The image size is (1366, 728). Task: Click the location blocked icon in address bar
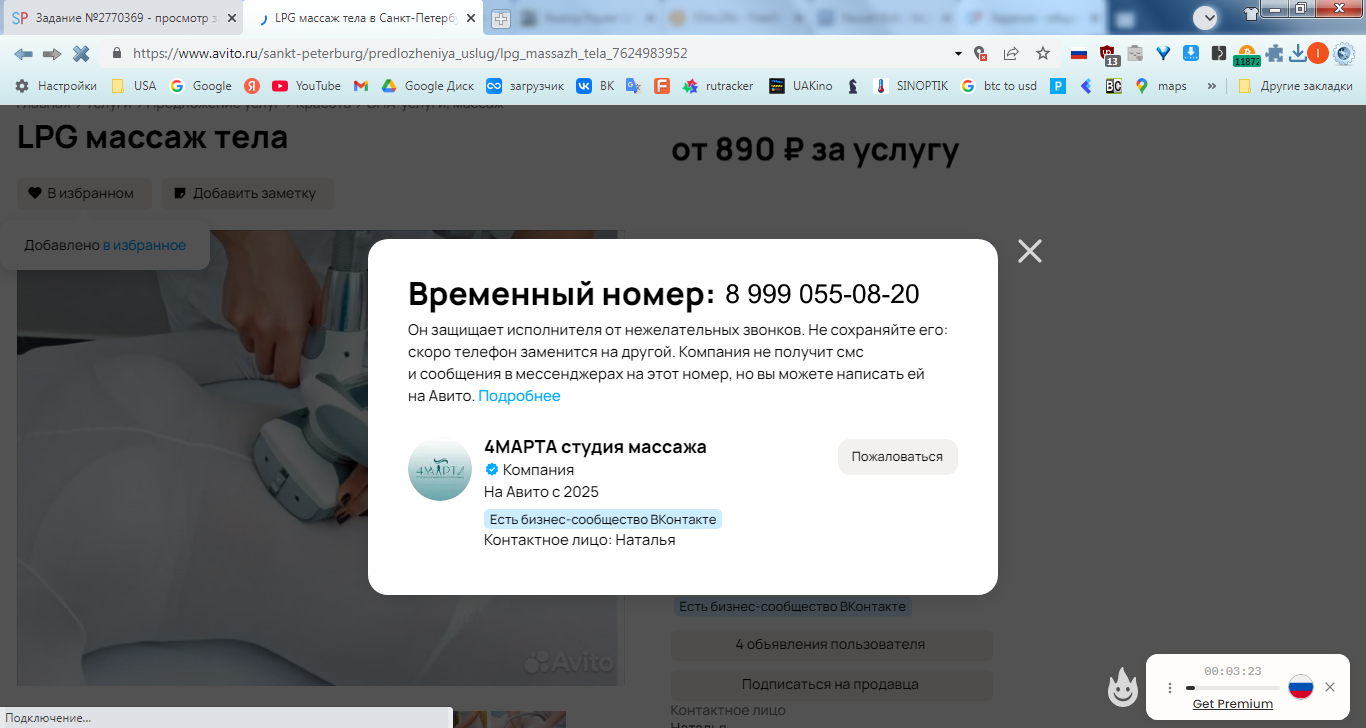click(981, 53)
